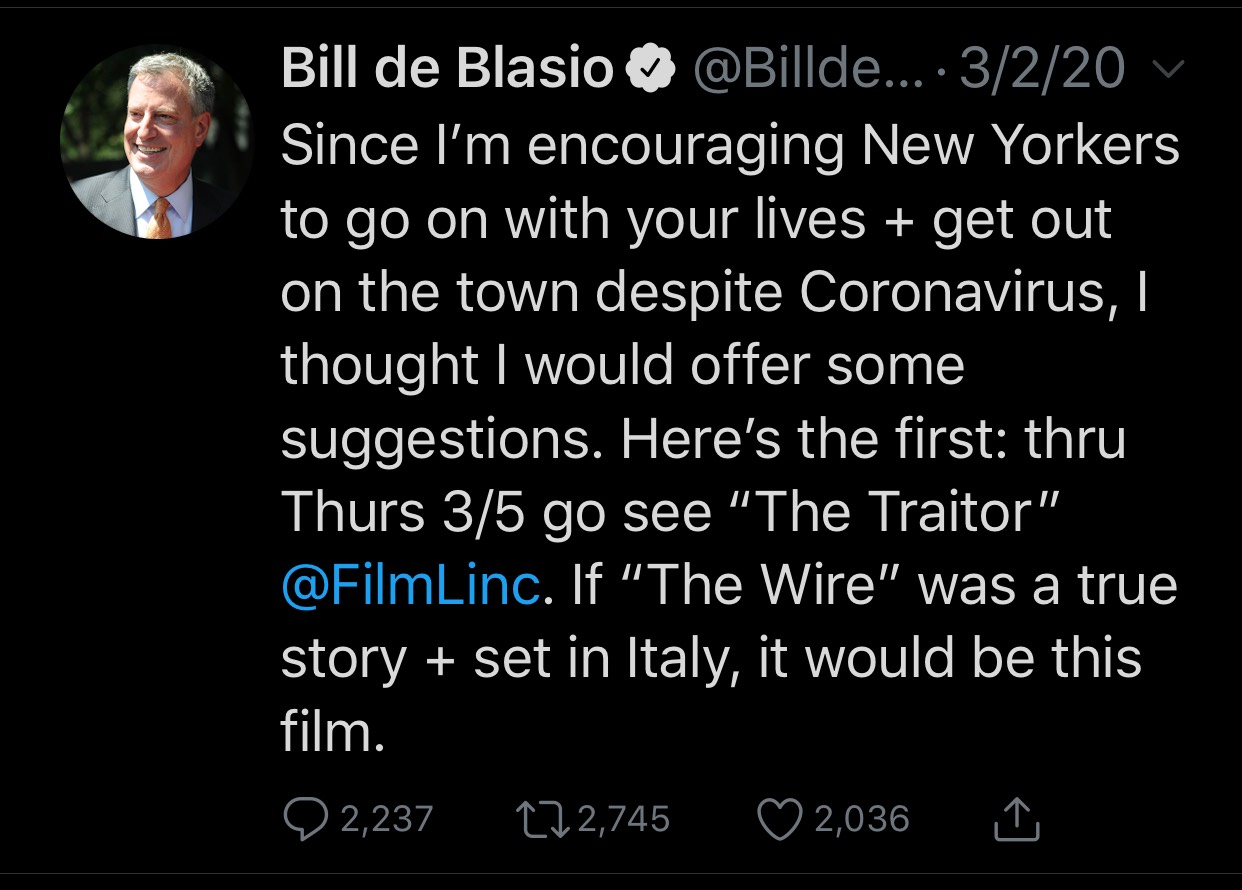This screenshot has width=1242, height=890.
Task: Open the share sheet via upload arrow icon
Action: (x=1018, y=817)
